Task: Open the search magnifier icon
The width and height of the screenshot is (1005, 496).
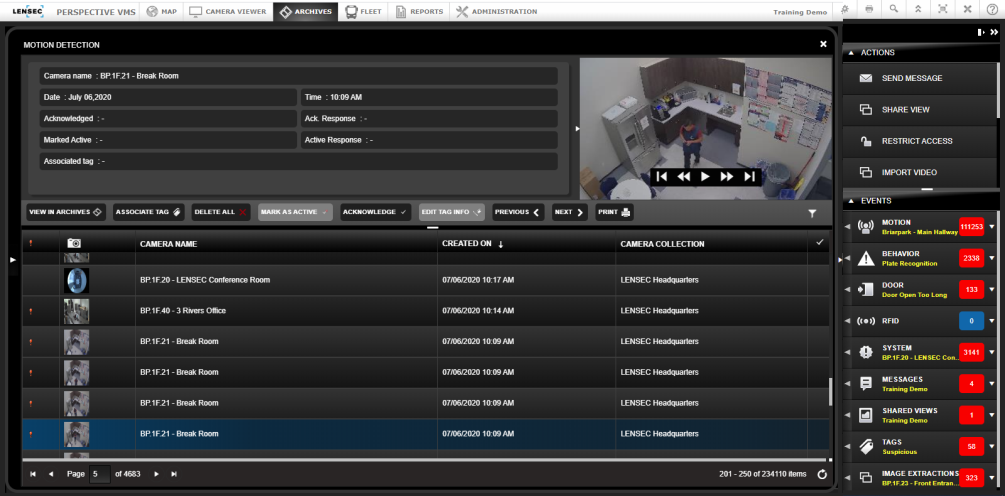Action: tap(893, 10)
